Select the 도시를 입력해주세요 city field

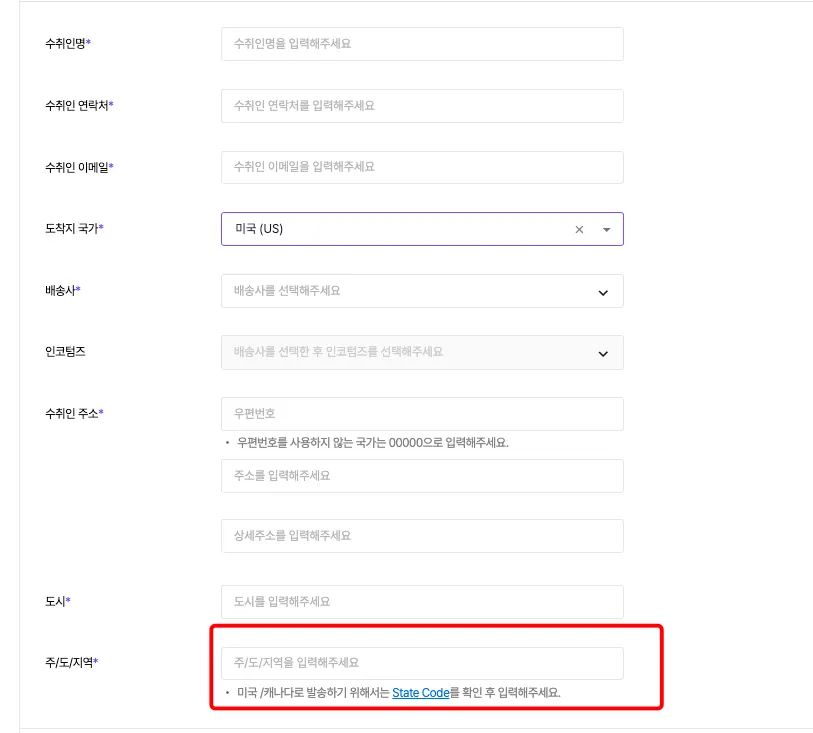click(x=422, y=602)
